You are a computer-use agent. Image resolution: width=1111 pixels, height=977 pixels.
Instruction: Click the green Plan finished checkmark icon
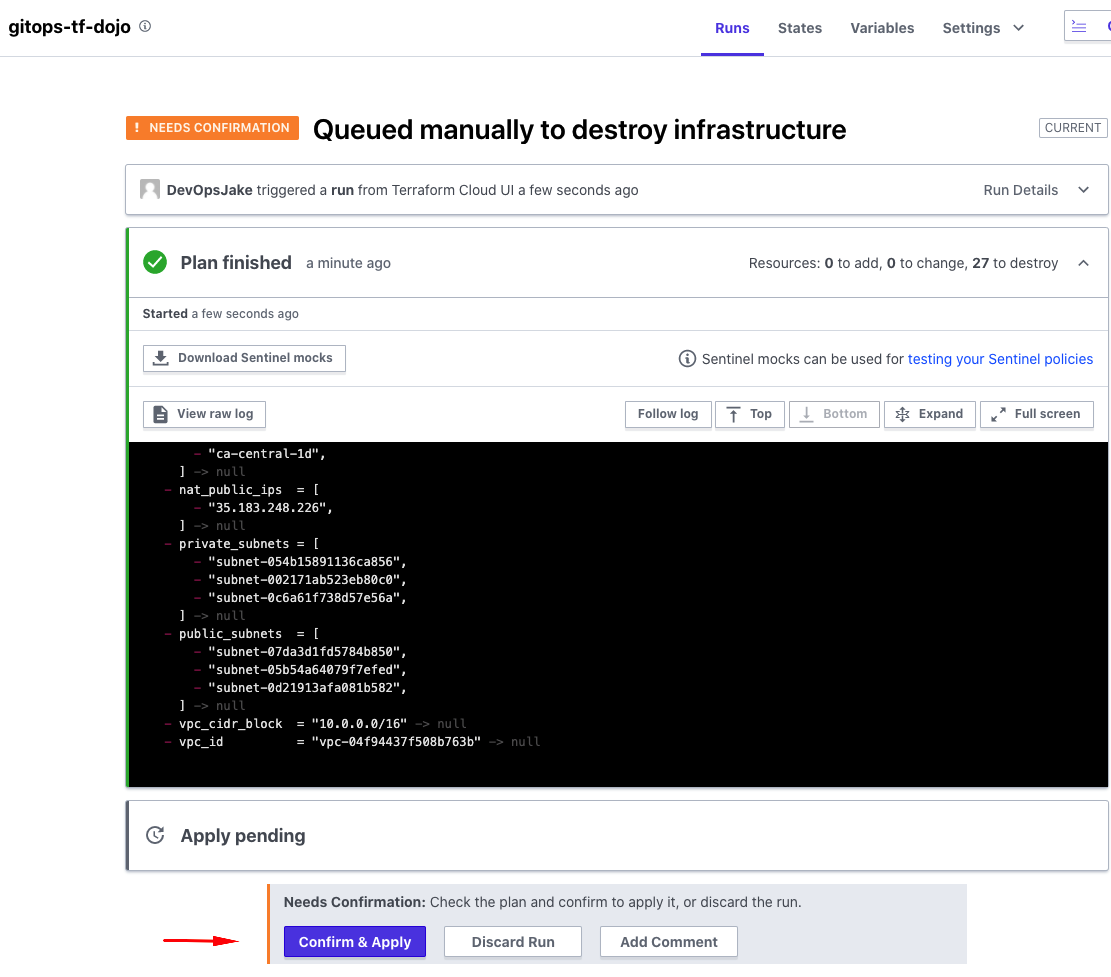154,262
